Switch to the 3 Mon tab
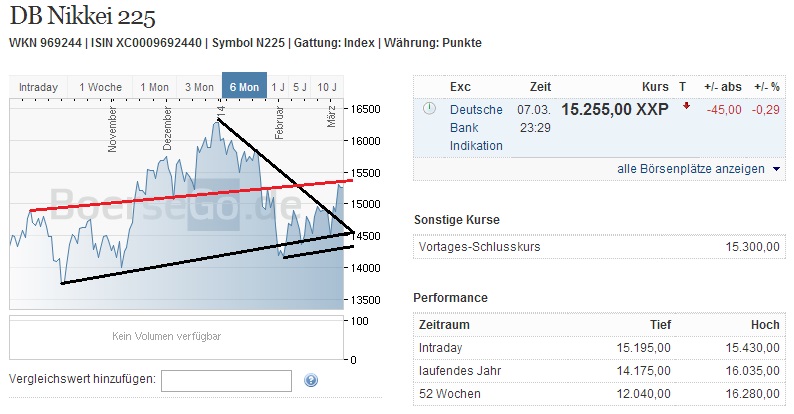The width and height of the screenshot is (794, 414). click(x=199, y=87)
